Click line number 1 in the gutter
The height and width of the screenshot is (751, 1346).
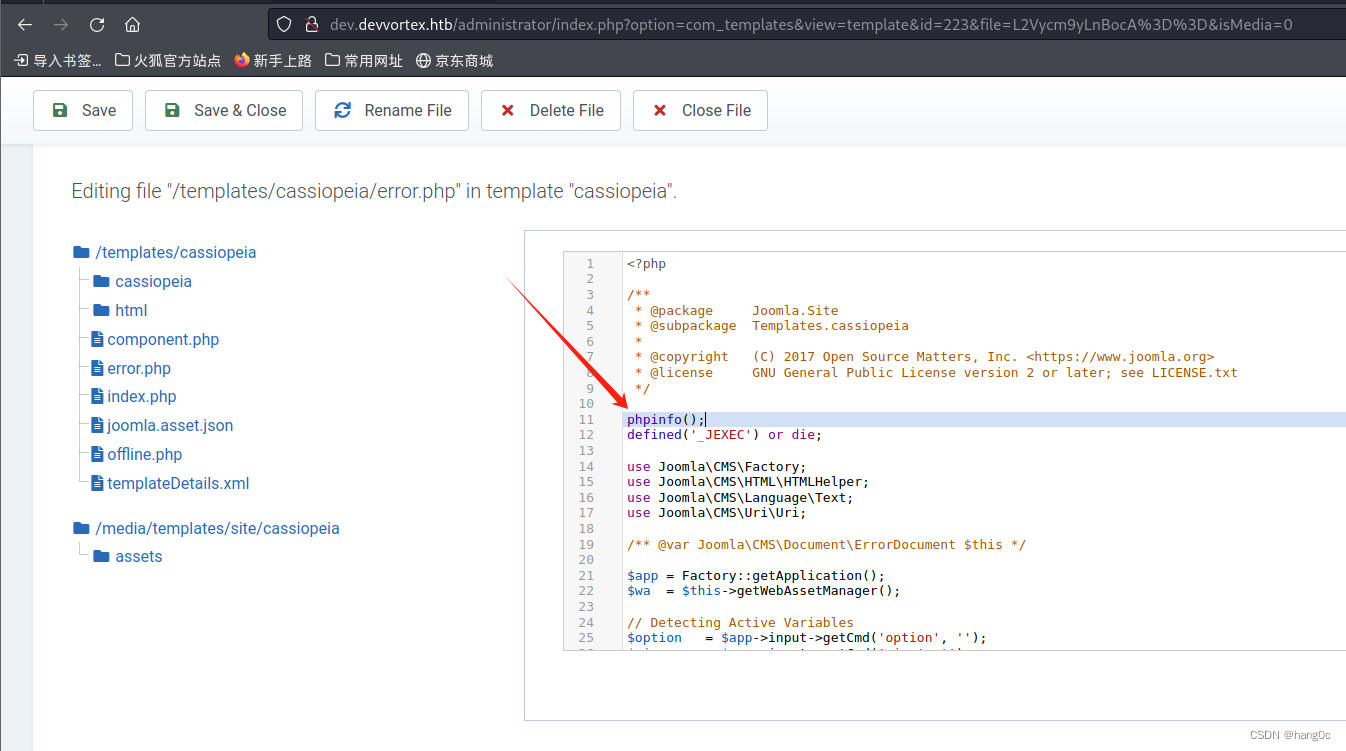(x=590, y=264)
